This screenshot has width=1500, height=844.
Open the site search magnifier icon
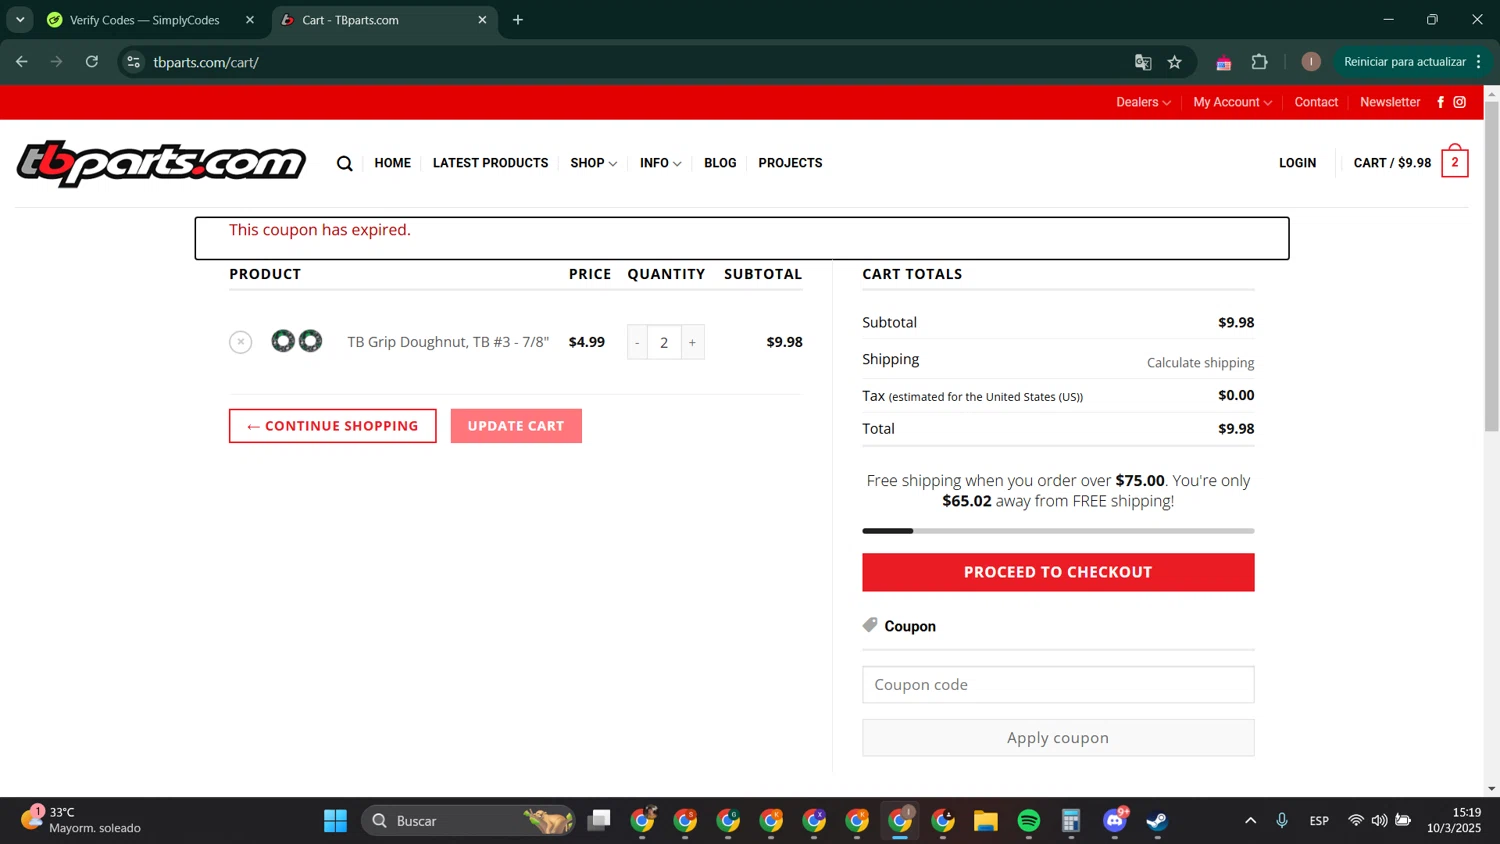click(x=344, y=163)
